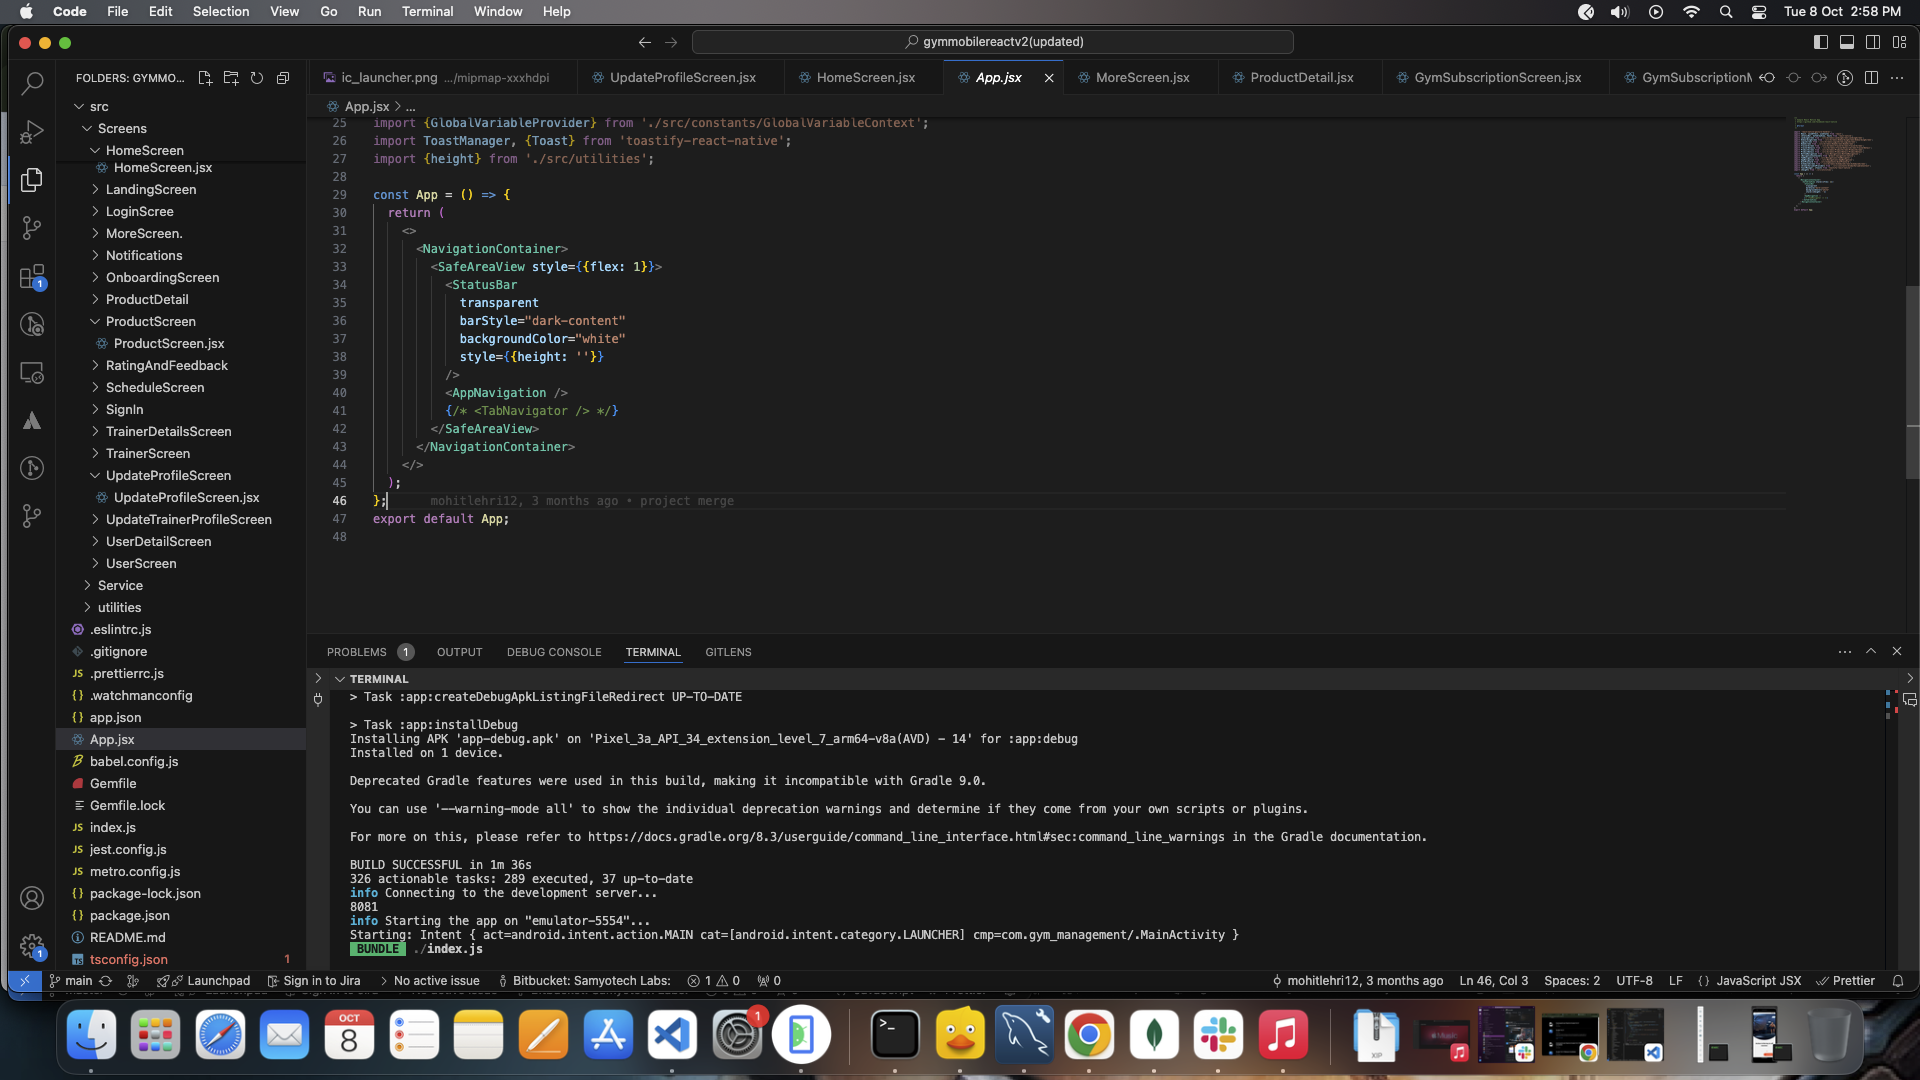The image size is (1920, 1080).
Task: Split the editor to the right
Action: coord(1871,78)
